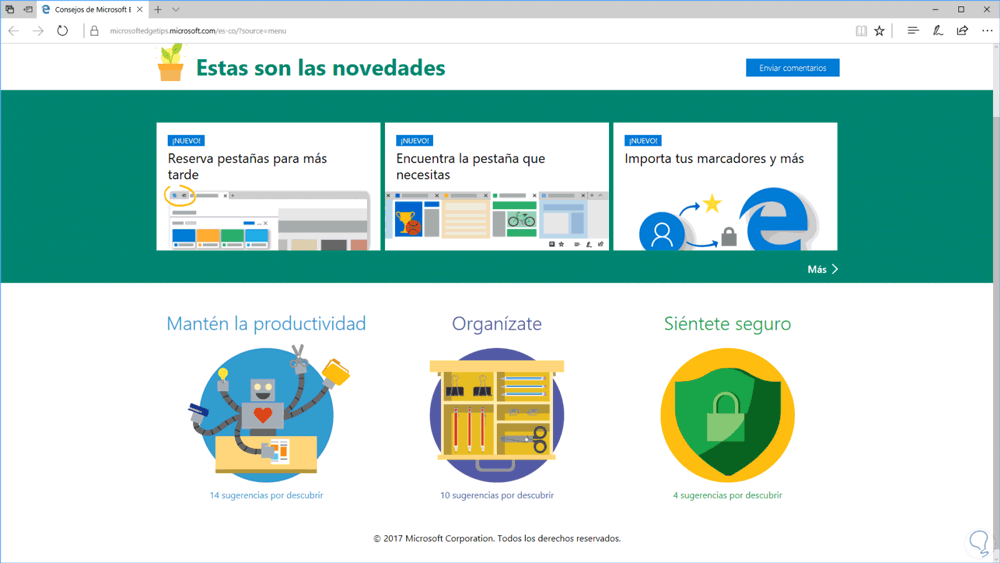Click the Estas son las novedades title
Screen dimensions: 1000x563
tap(320, 68)
